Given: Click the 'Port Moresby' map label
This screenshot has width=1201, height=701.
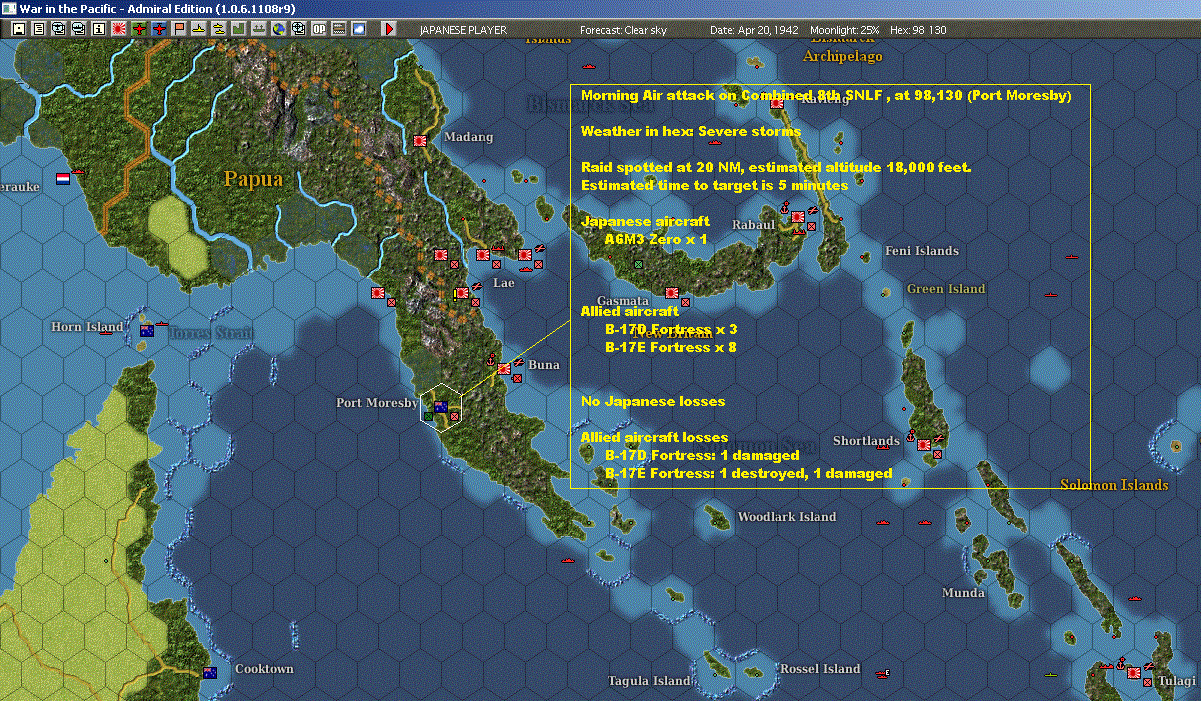Looking at the screenshot, I should click(x=376, y=403).
